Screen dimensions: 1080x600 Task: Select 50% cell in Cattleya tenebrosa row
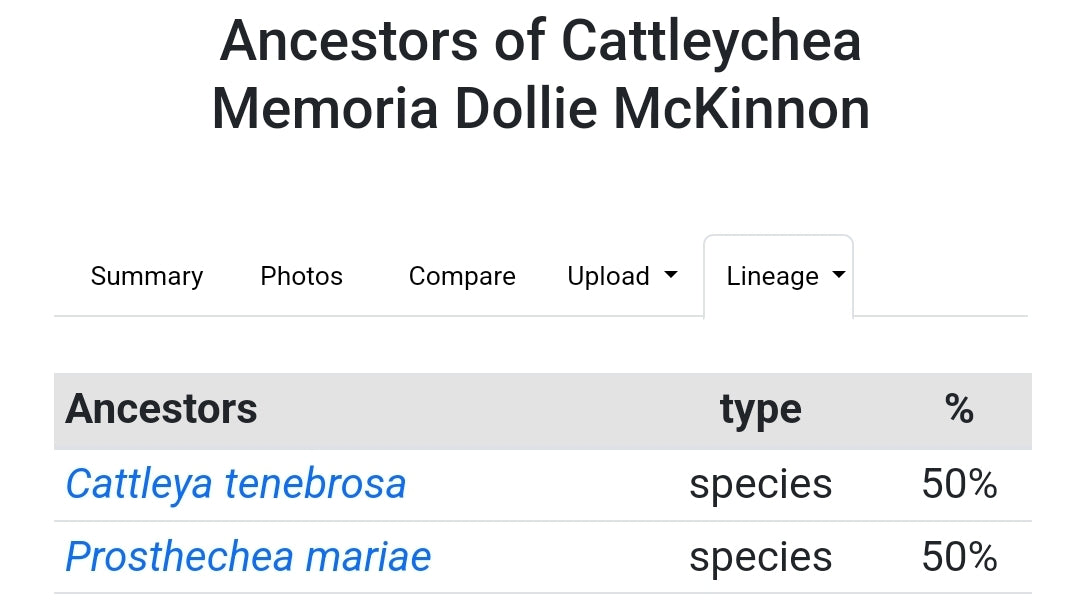click(x=959, y=484)
